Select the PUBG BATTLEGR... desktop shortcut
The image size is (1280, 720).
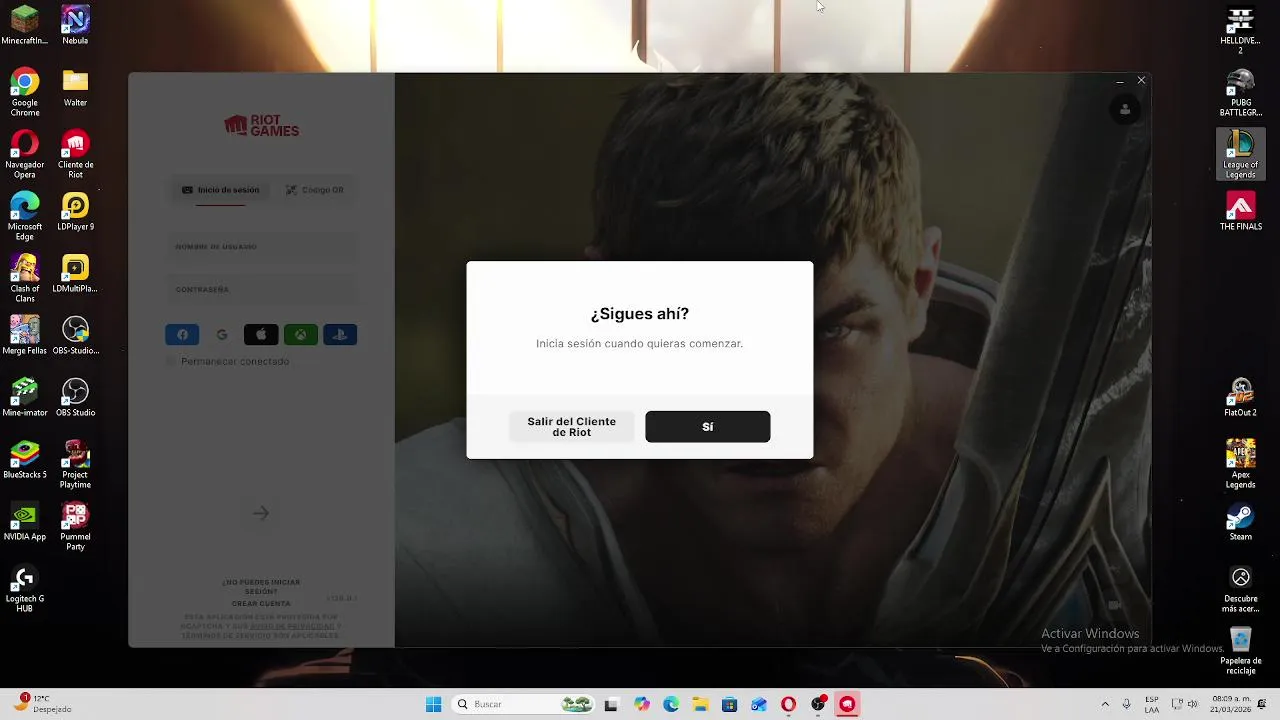tap(1241, 93)
